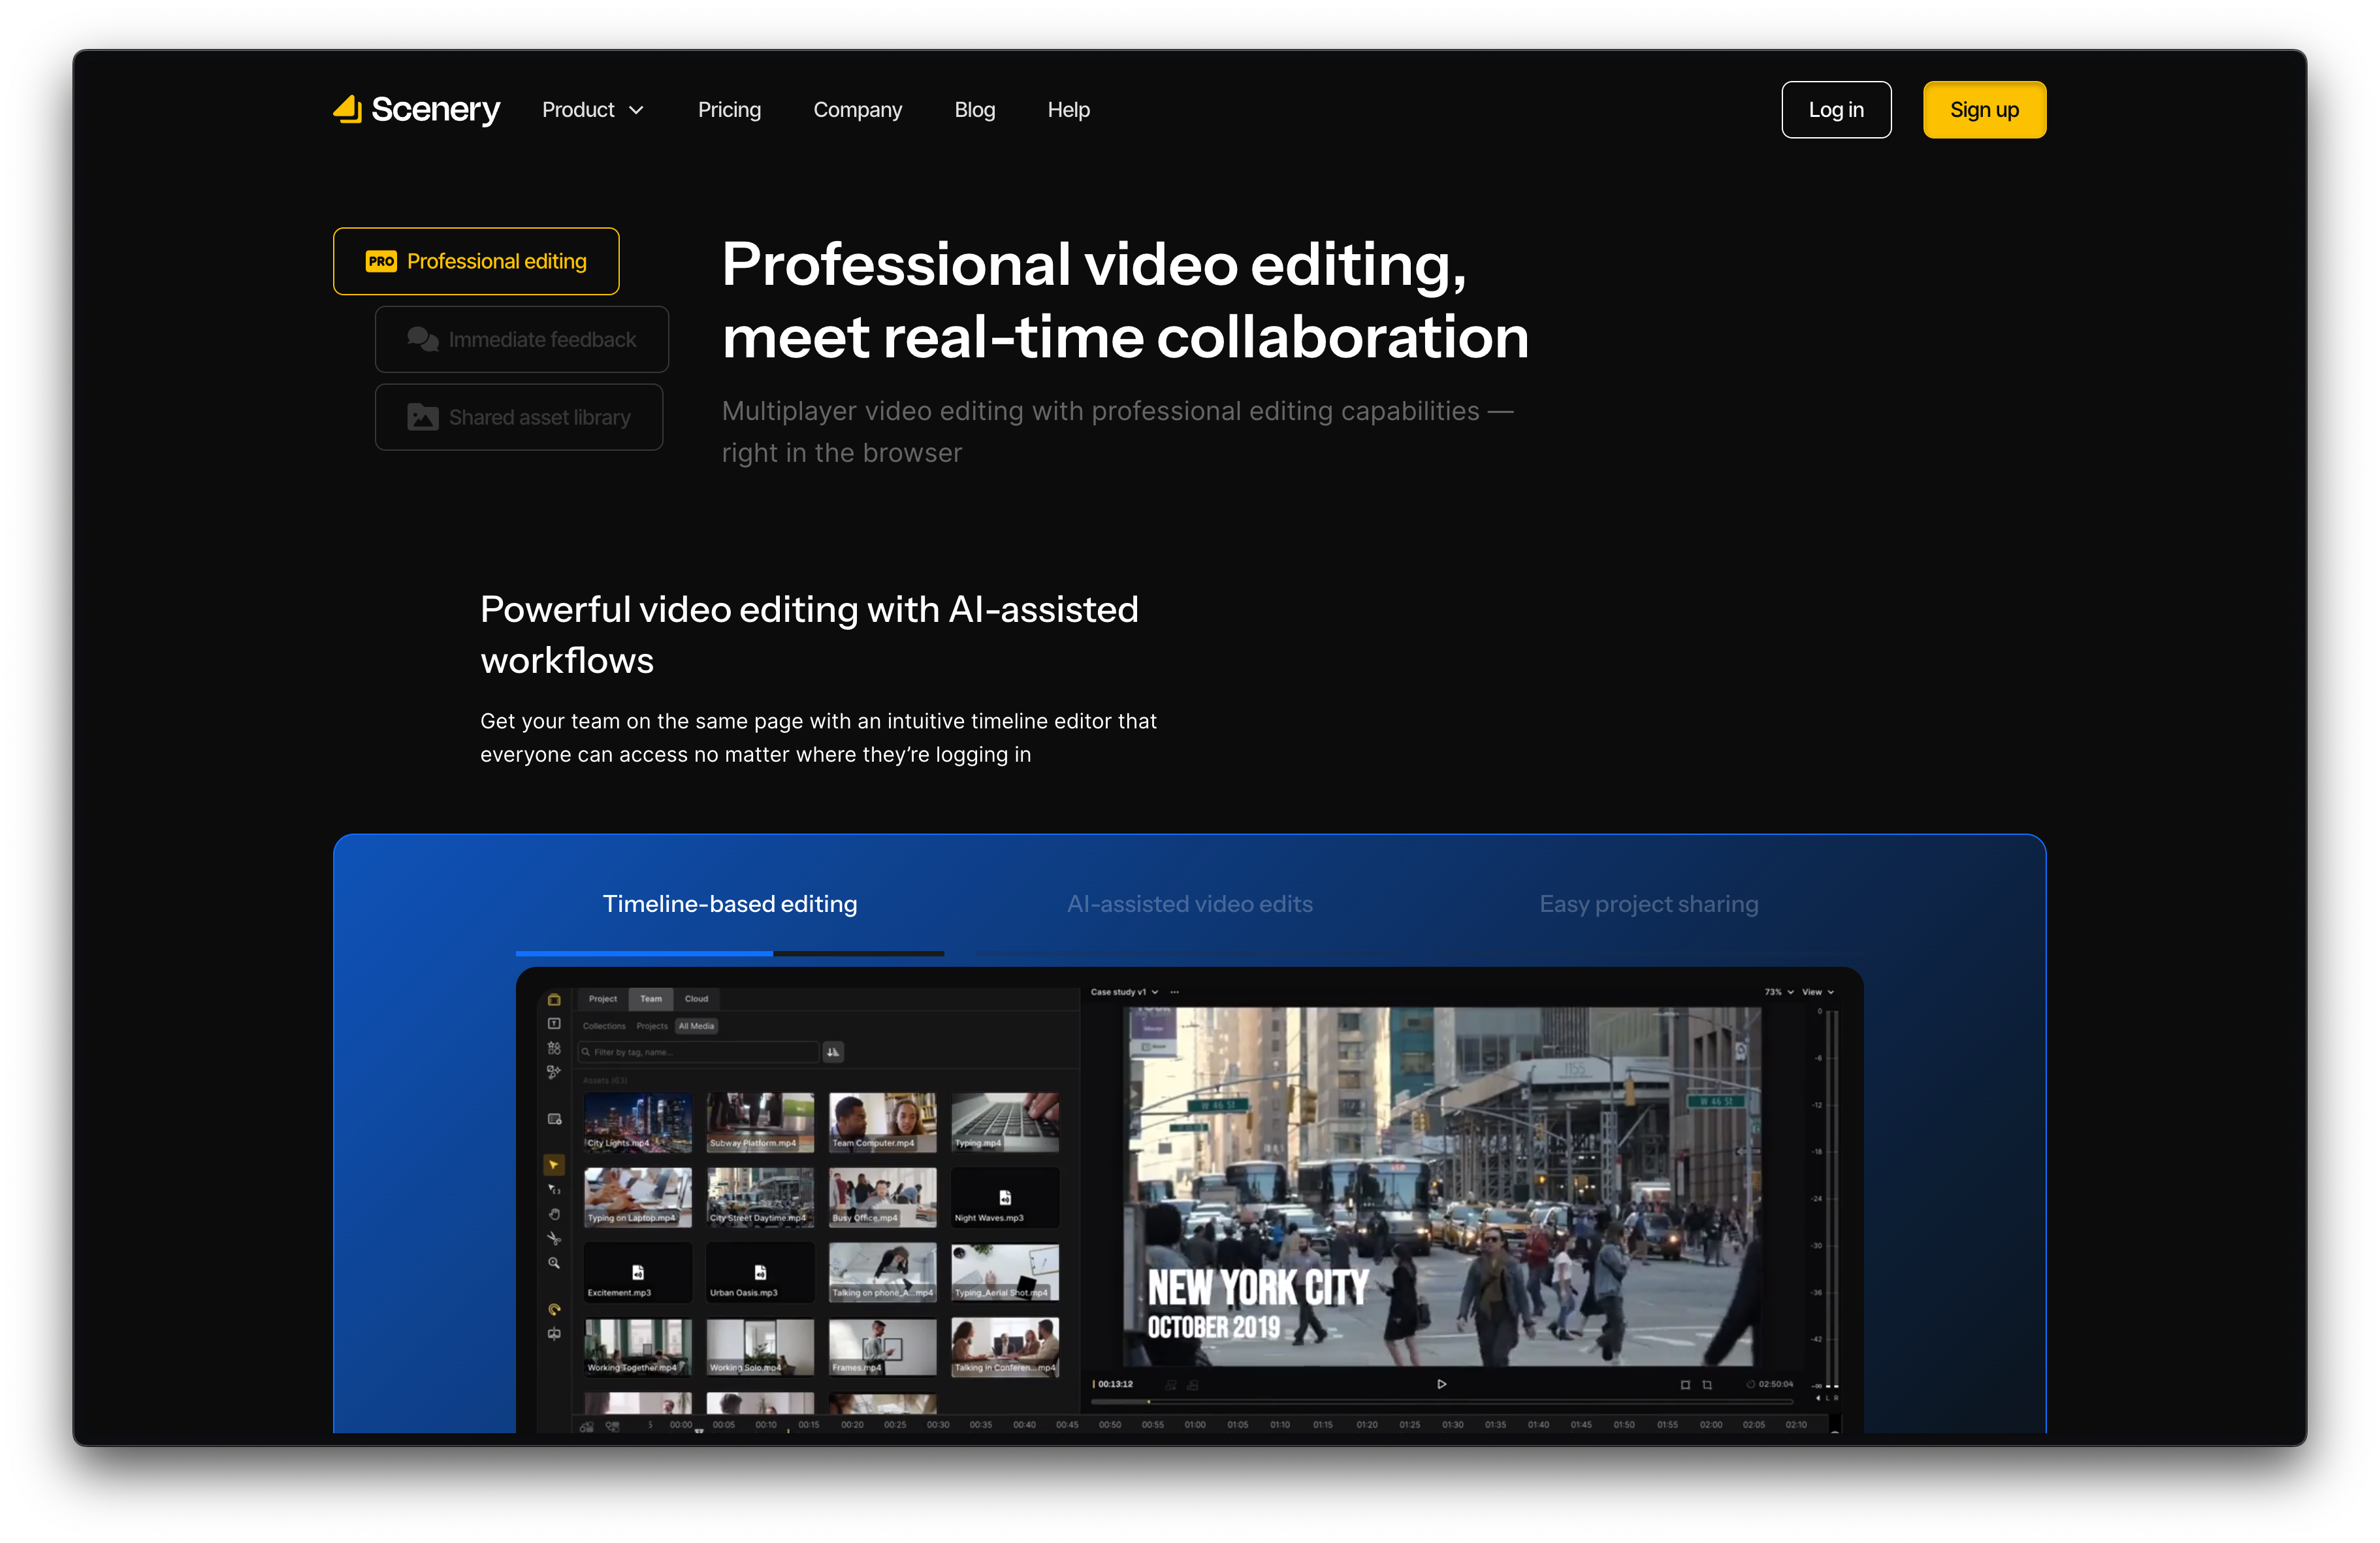Click the preview playback progress bar
Screen dimensions: 2380x1543
pyautogui.click(x=1442, y=1402)
